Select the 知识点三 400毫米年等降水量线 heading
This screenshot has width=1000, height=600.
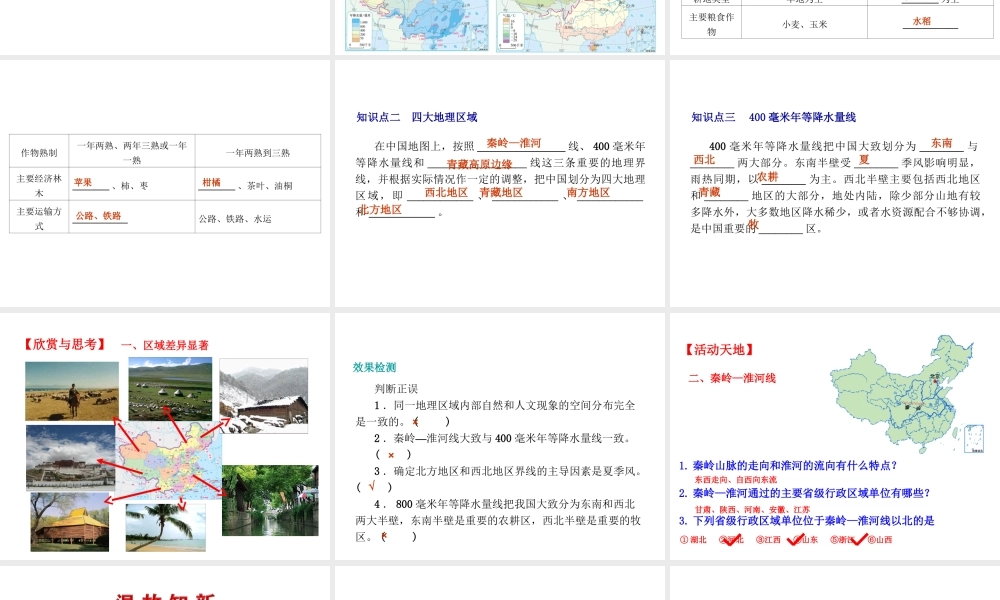pos(773,117)
